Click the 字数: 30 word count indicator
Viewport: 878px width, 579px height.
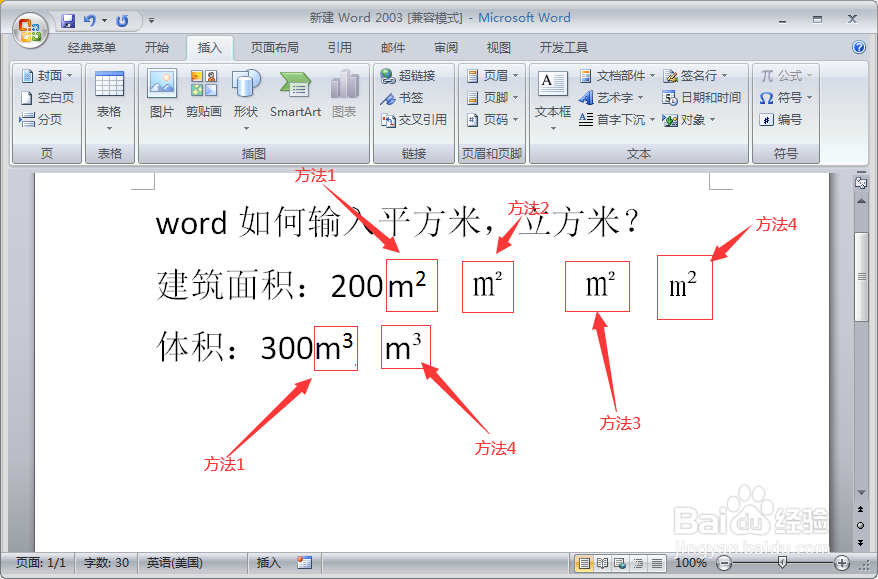(x=104, y=563)
